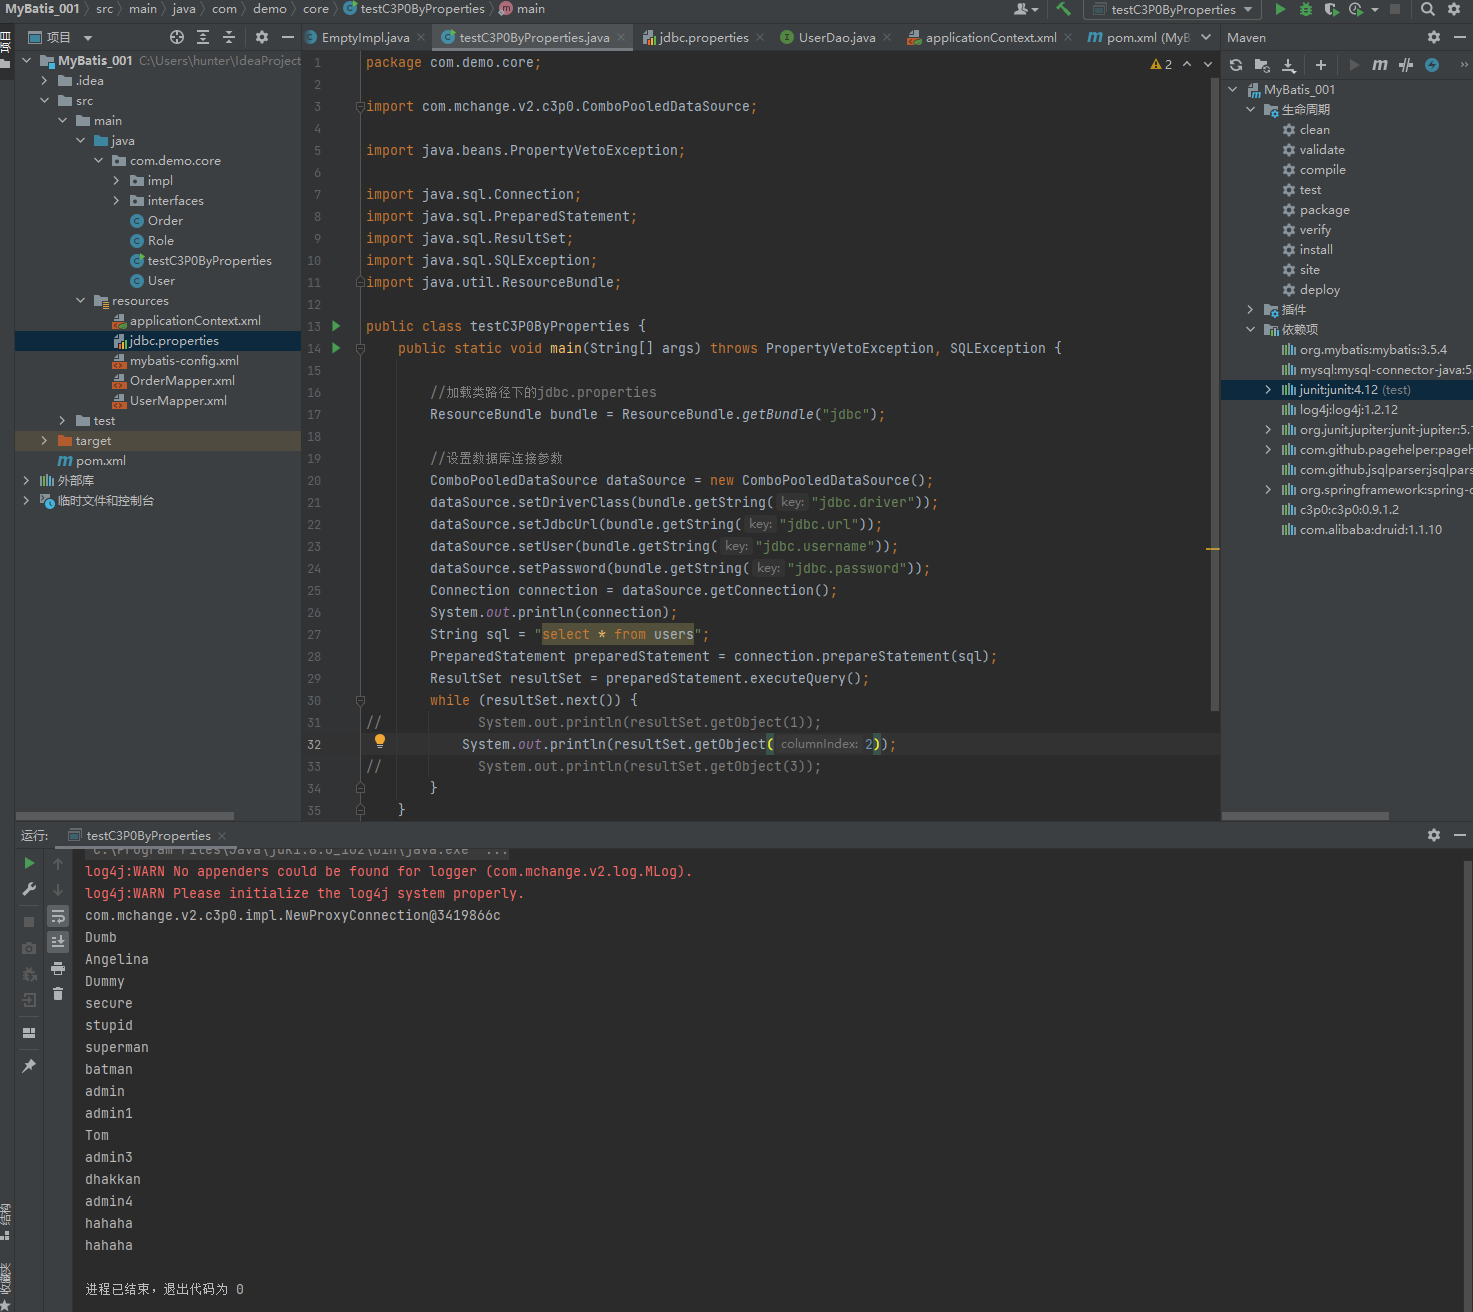Click Execute Maven Goal 'm' icon
Image resolution: width=1473 pixels, height=1312 pixels.
click(x=1380, y=65)
